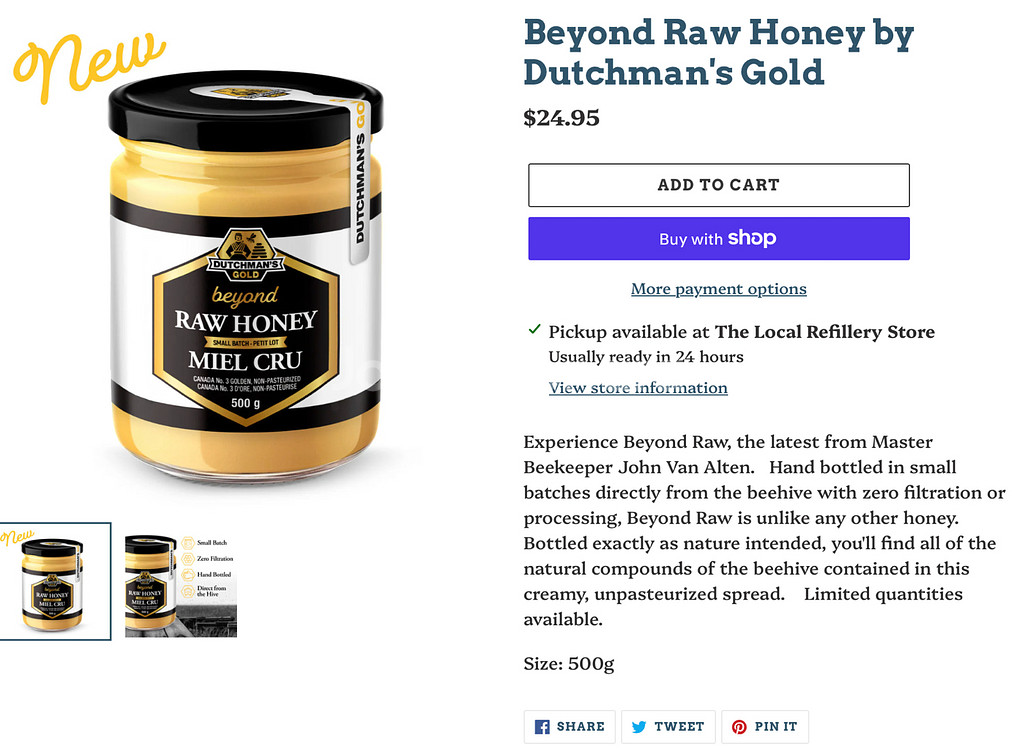
Task: Click The Local Refillery Store name
Action: pyautogui.click(x=825, y=332)
